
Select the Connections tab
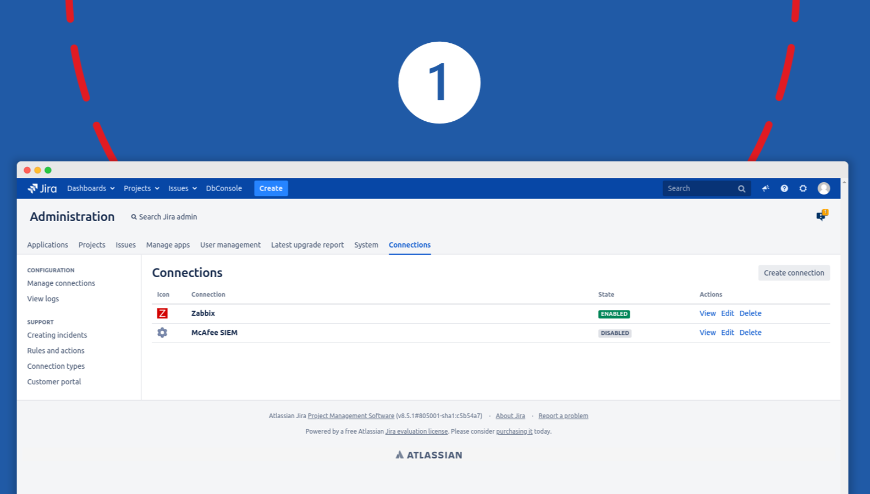[409, 245]
